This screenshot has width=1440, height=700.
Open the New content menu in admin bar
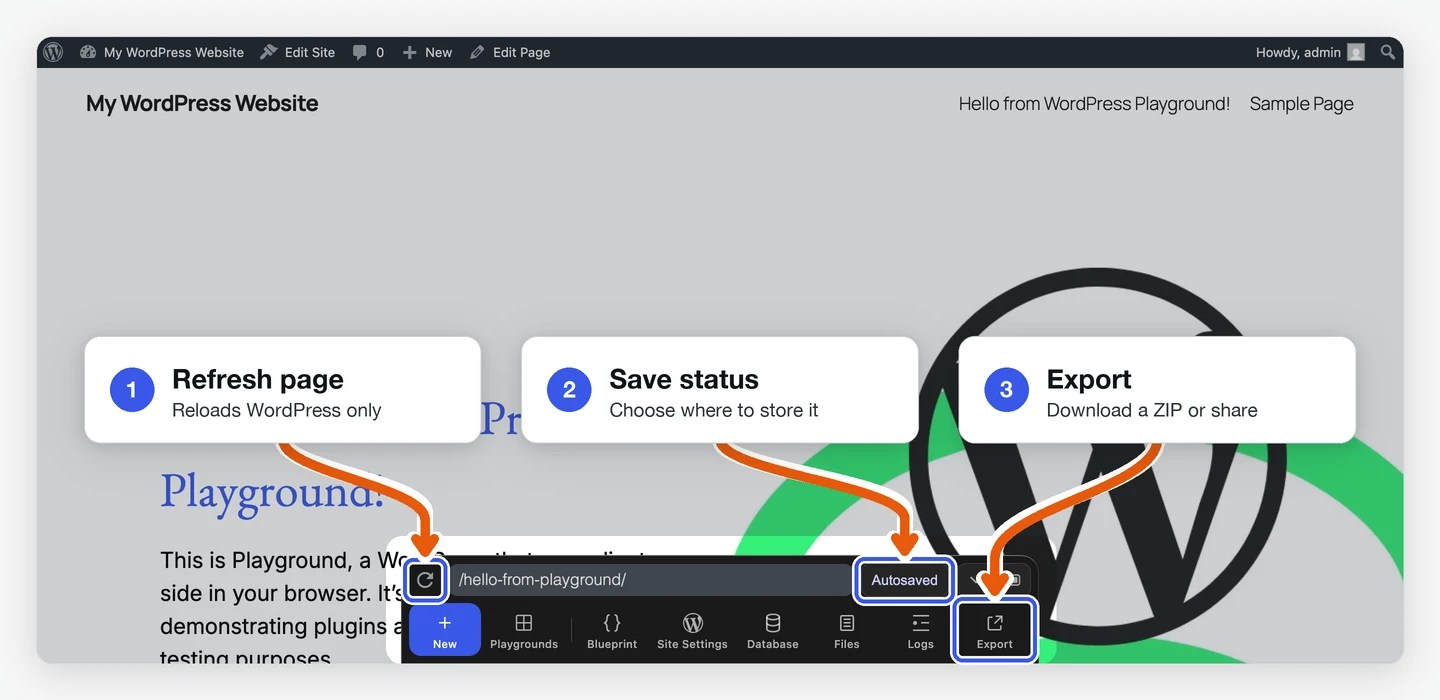coord(427,52)
